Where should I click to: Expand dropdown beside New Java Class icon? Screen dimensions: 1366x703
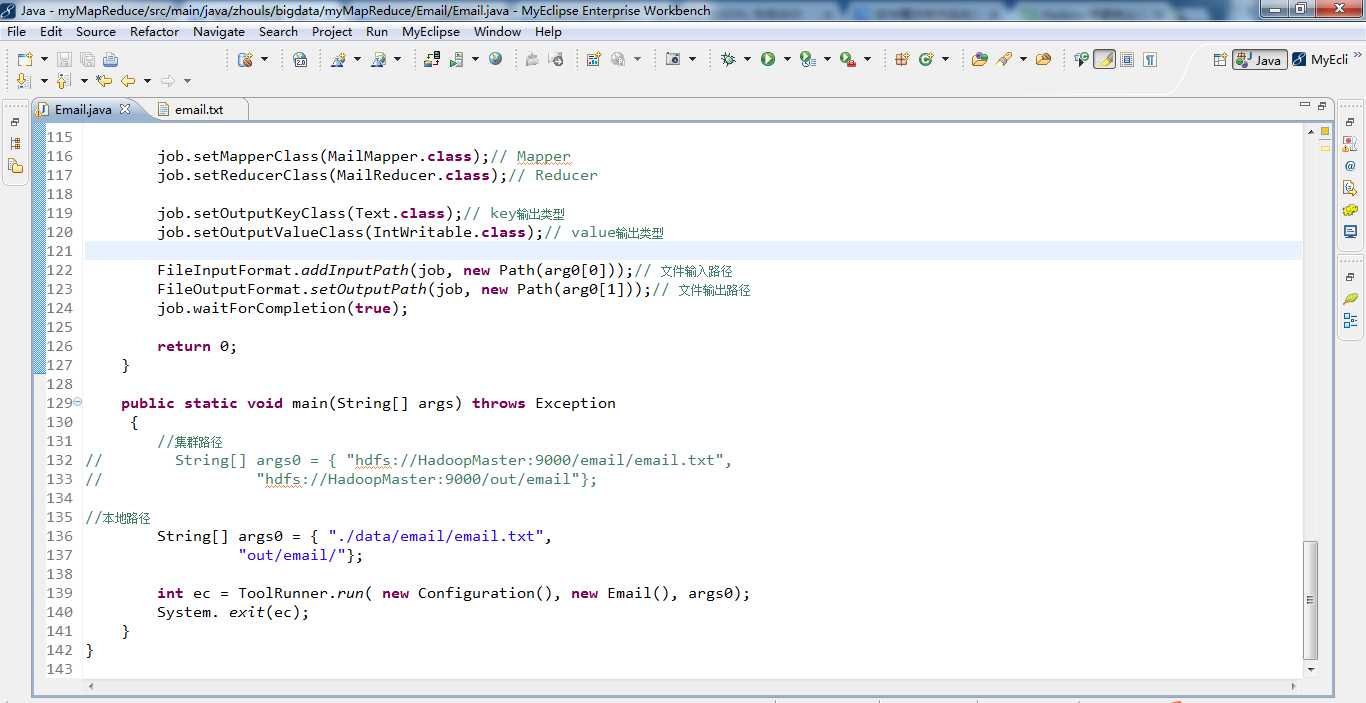[x=945, y=59]
